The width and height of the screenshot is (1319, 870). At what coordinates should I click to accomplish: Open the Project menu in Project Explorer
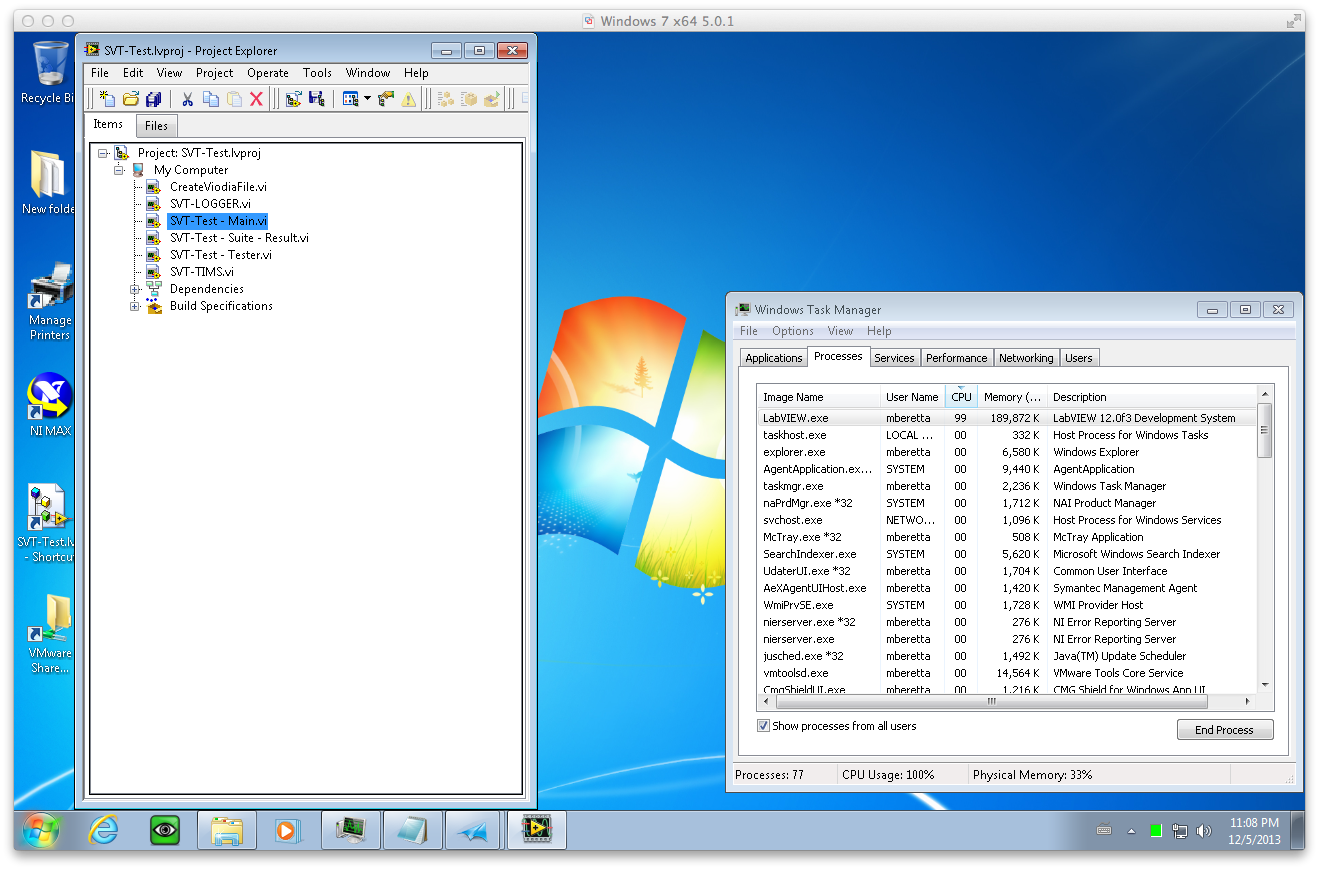click(214, 73)
